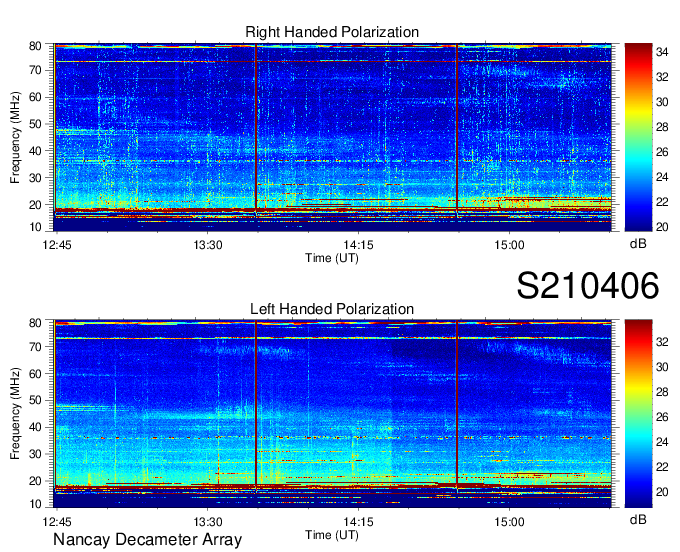680x552 pixels.
Task: Click the 50 MHz tick label on top plot
Action: click(x=35, y=124)
